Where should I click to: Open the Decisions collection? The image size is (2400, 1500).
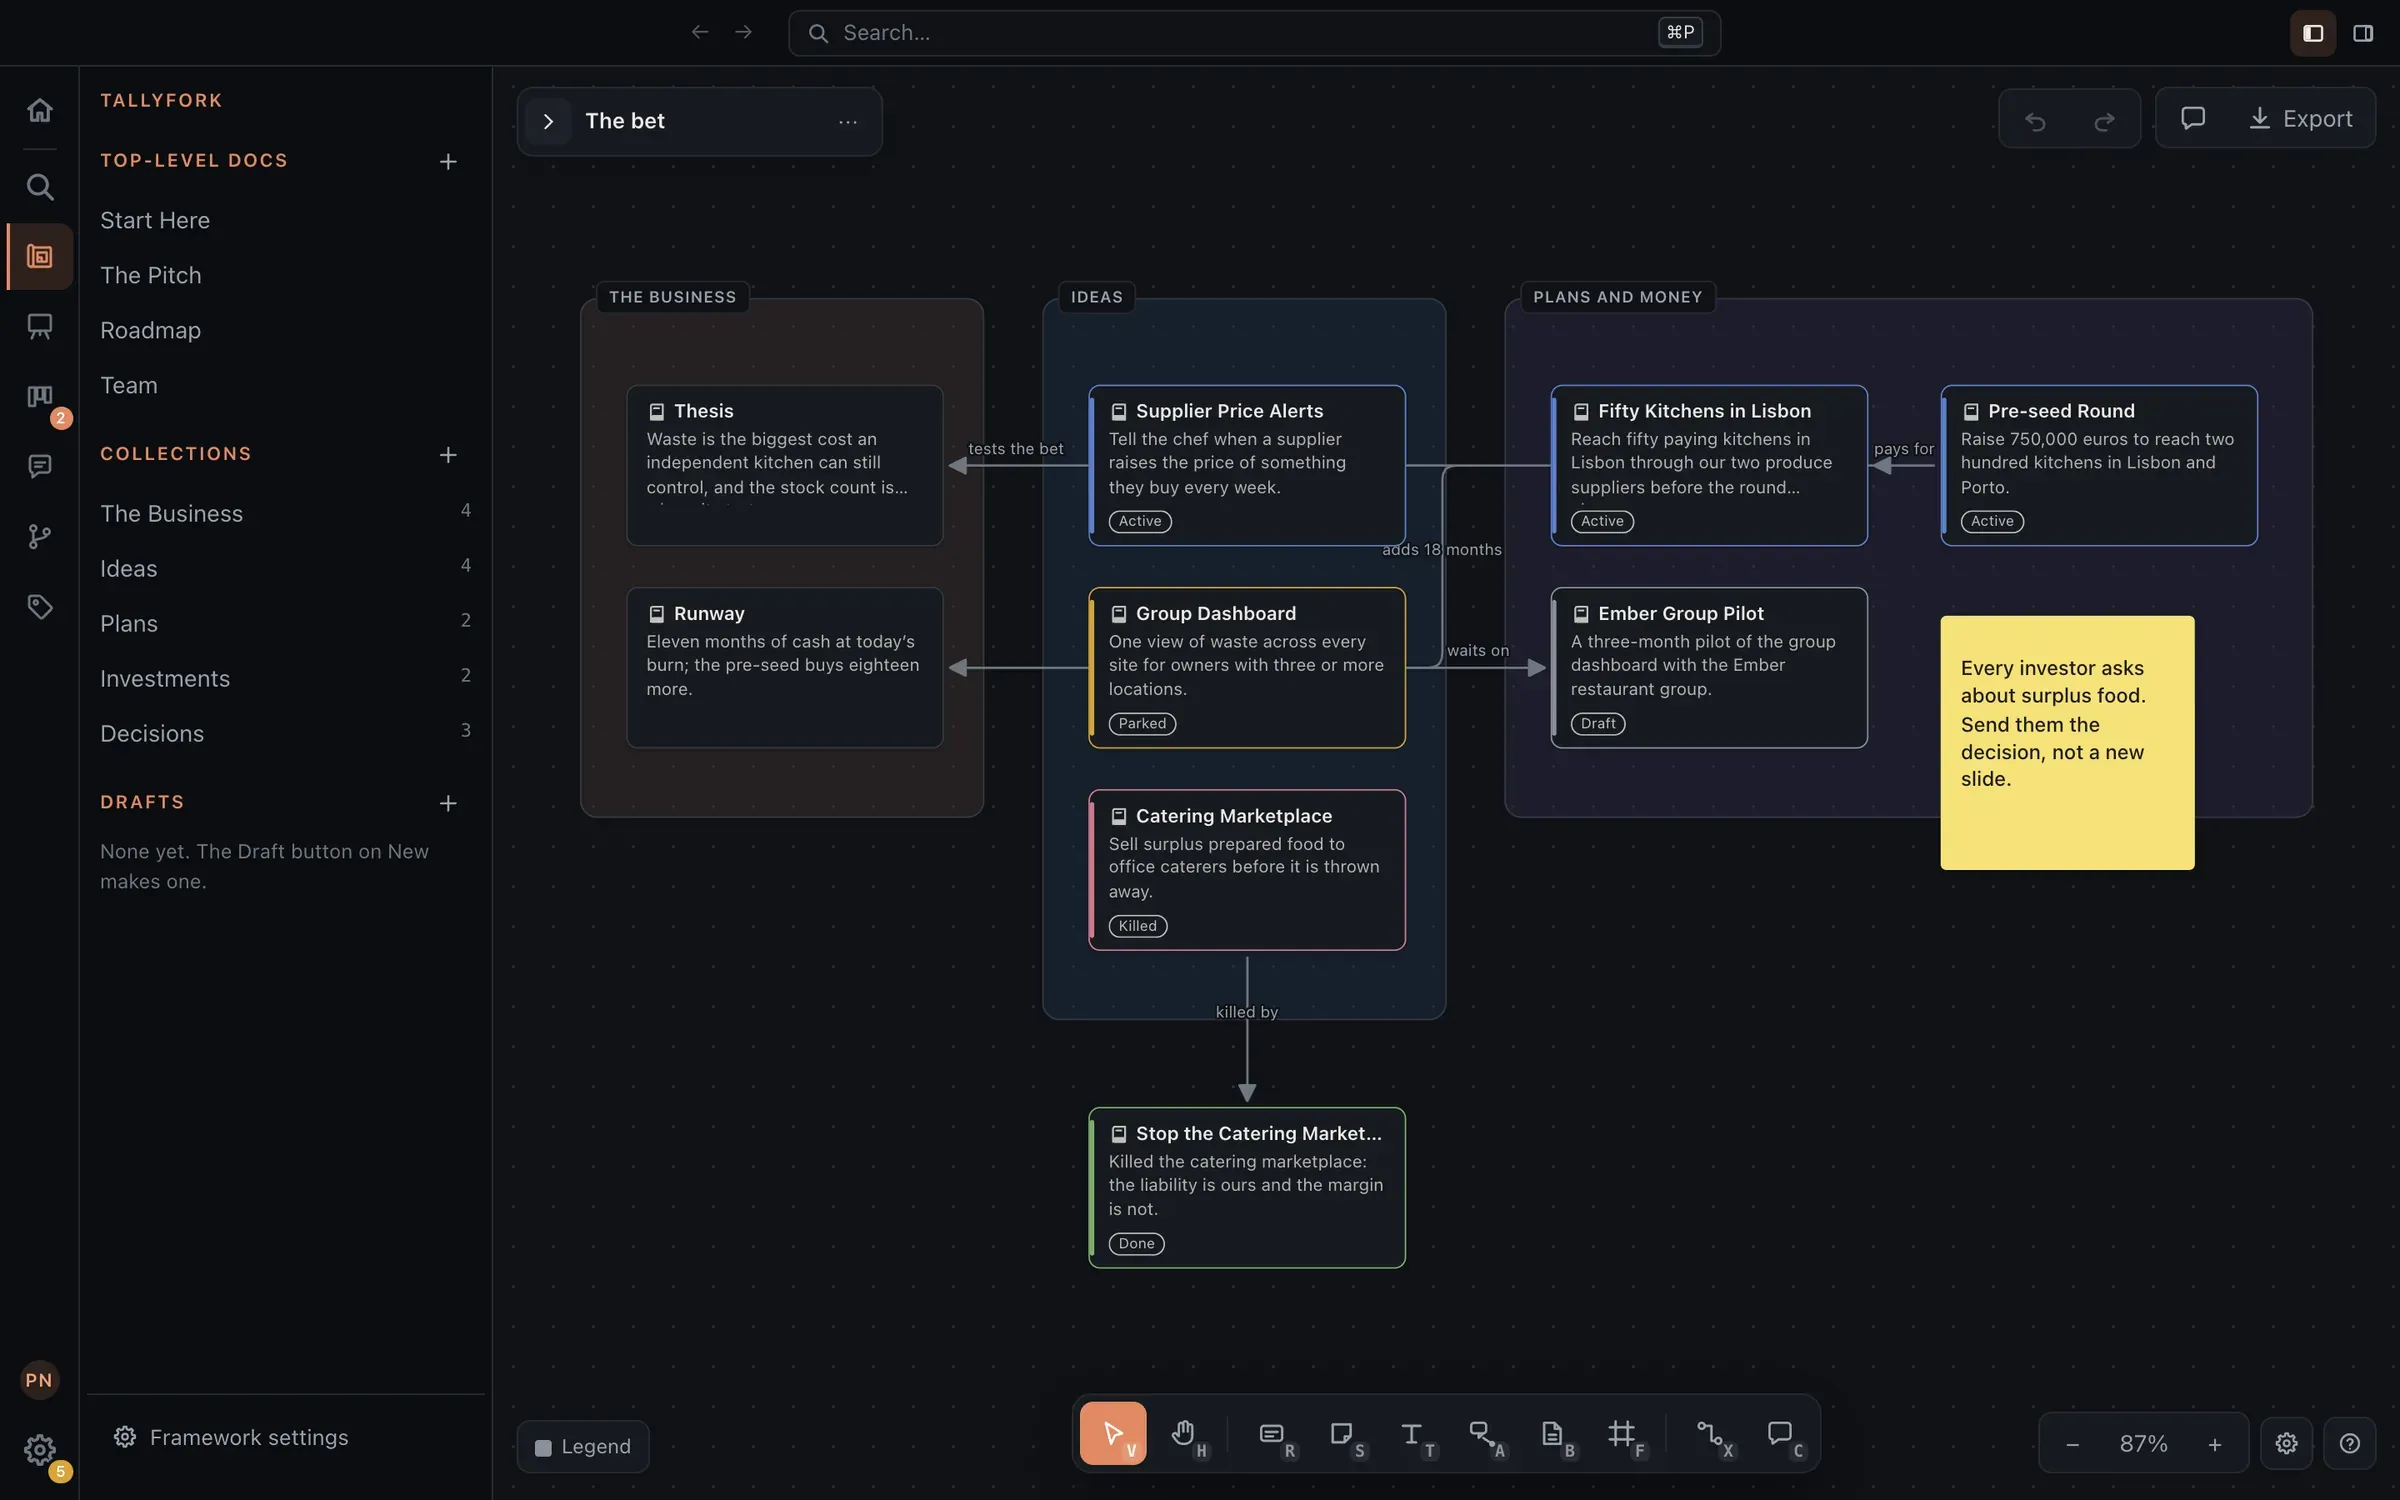point(285,733)
